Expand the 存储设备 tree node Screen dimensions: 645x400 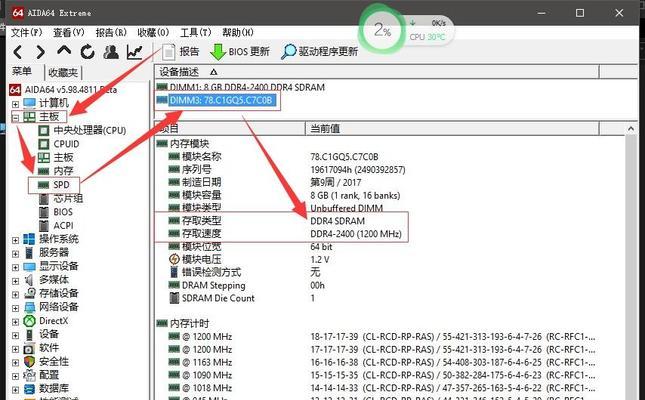[15, 294]
